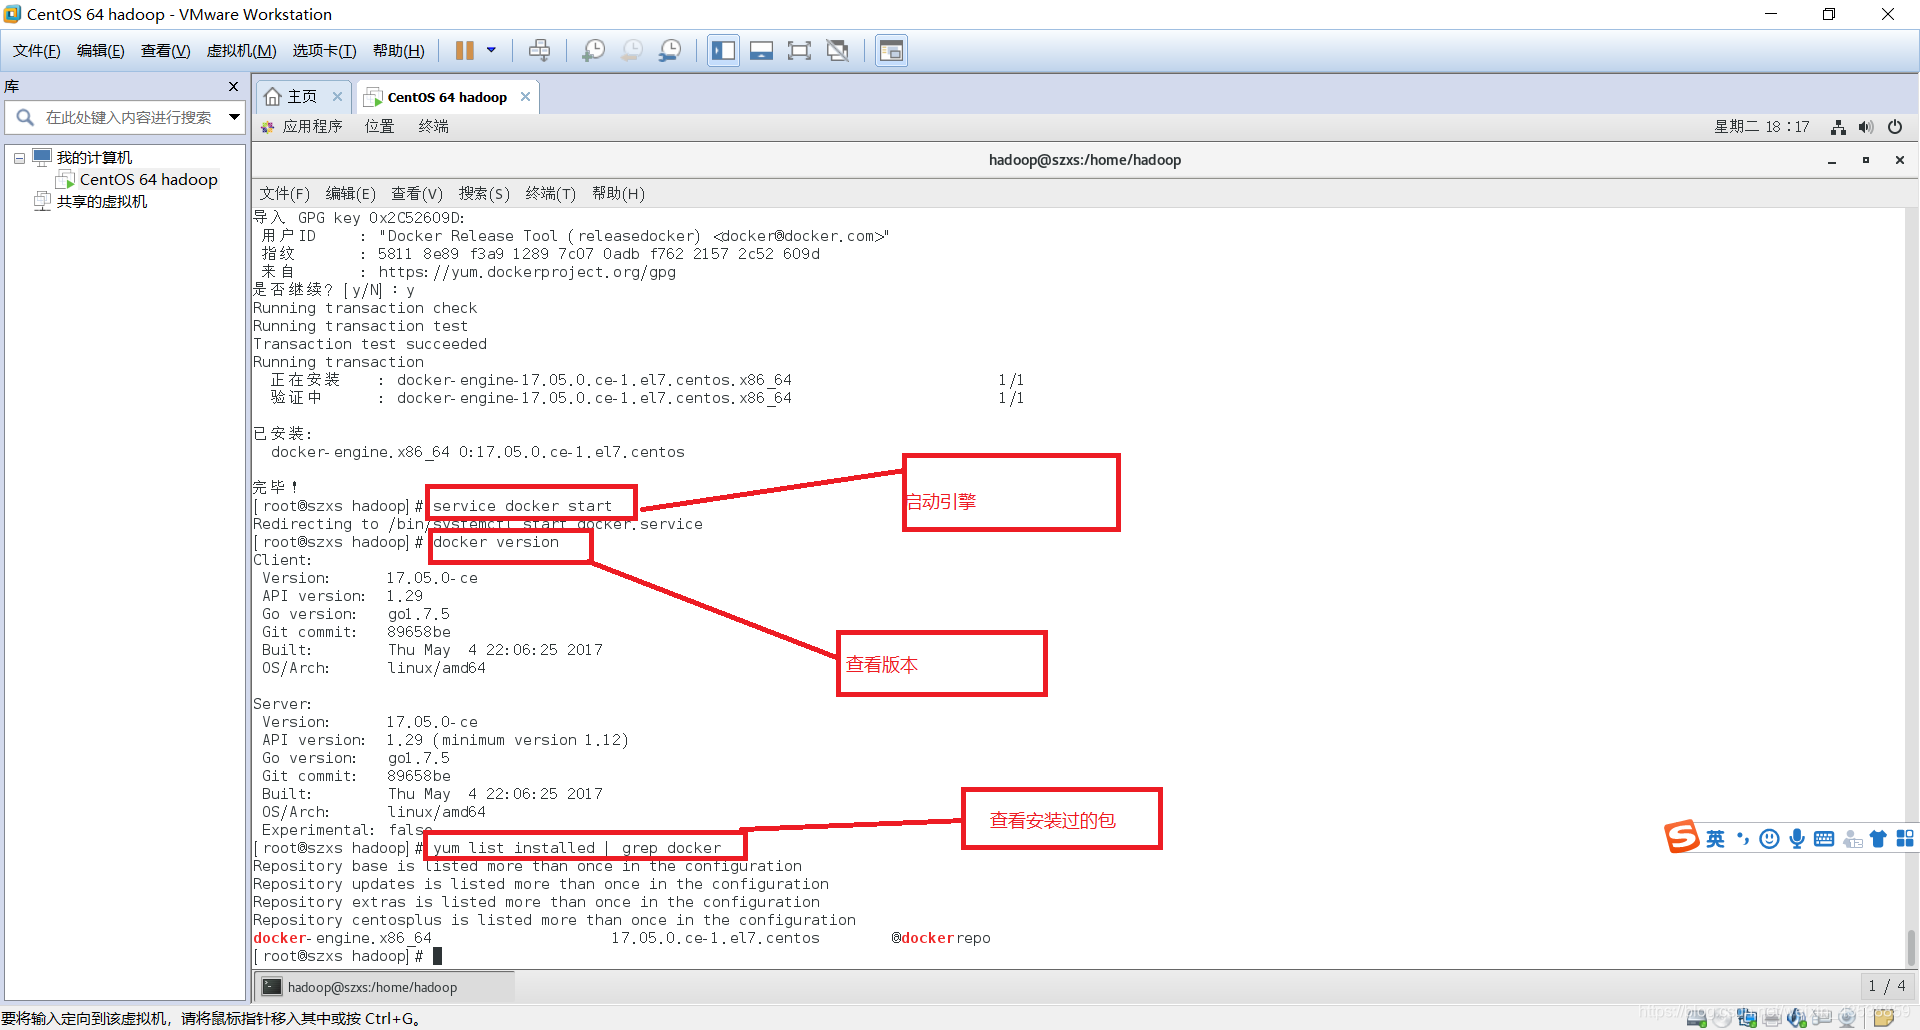The width and height of the screenshot is (1920, 1030).
Task: Collapse the 我的计算机 tree node
Action: coord(19,158)
